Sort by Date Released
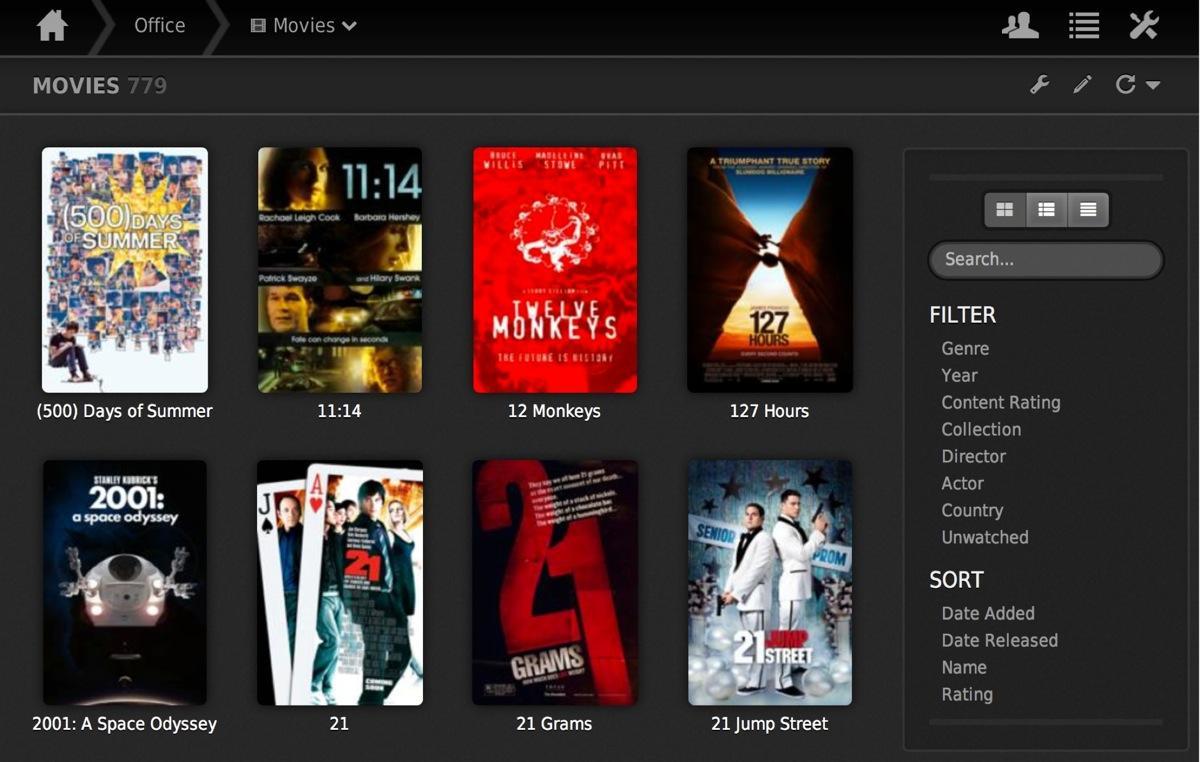The width and height of the screenshot is (1200, 762). pyautogui.click(x=999, y=641)
